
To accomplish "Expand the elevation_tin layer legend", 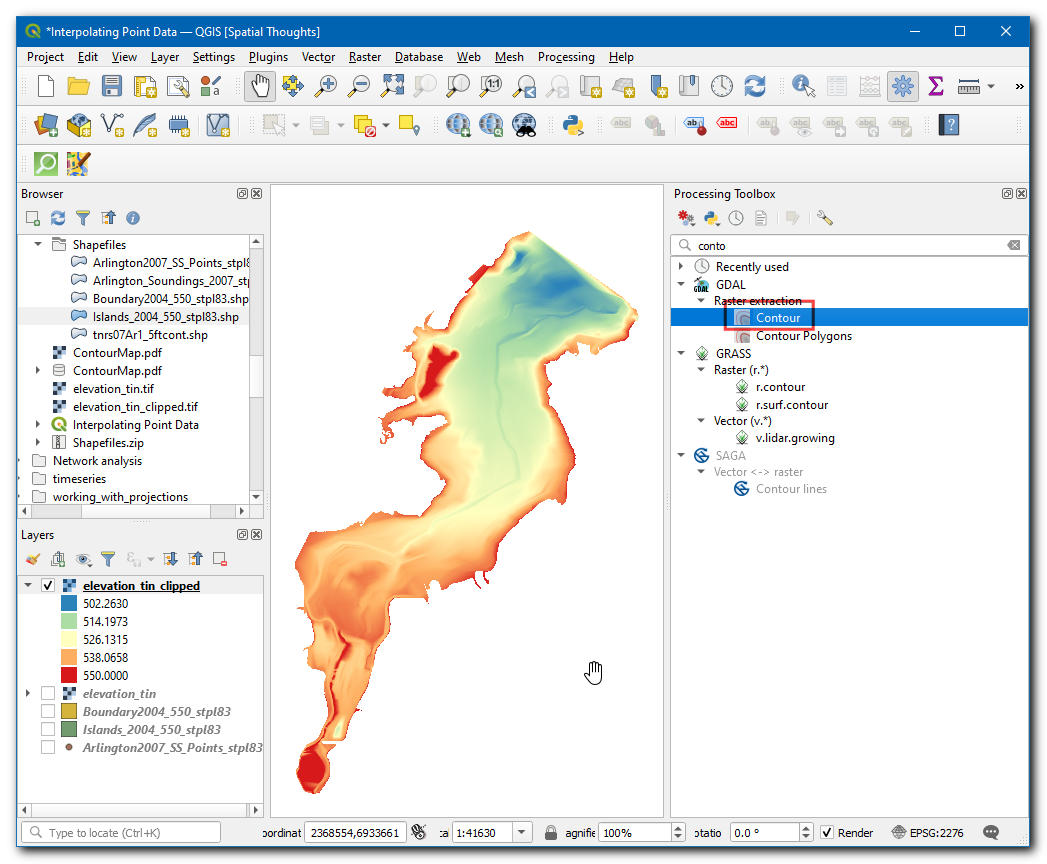I will click(28, 694).
